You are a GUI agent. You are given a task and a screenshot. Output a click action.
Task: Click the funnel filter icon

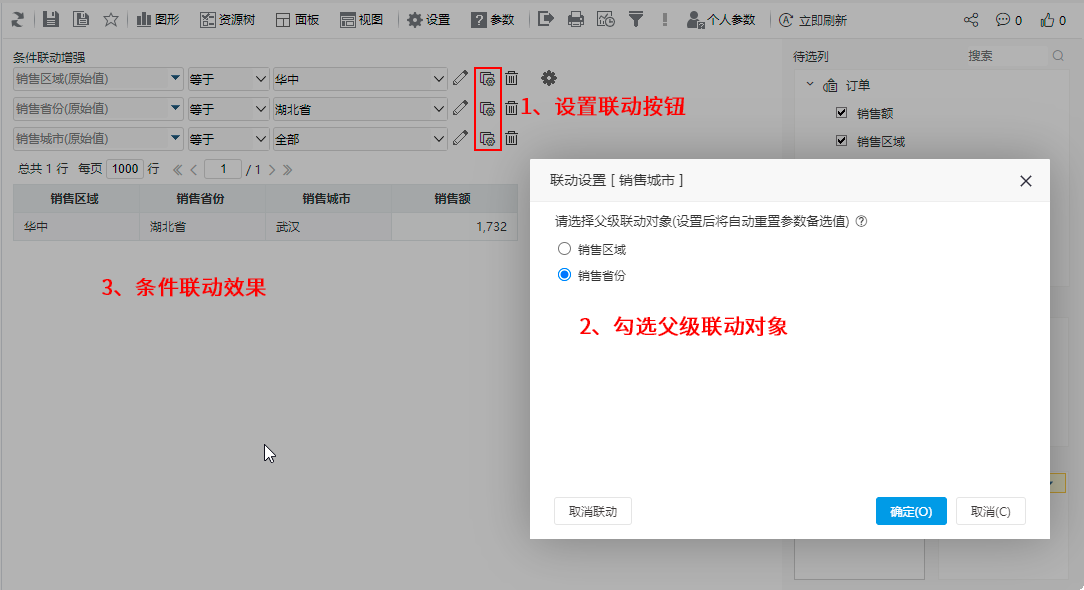(x=635, y=19)
